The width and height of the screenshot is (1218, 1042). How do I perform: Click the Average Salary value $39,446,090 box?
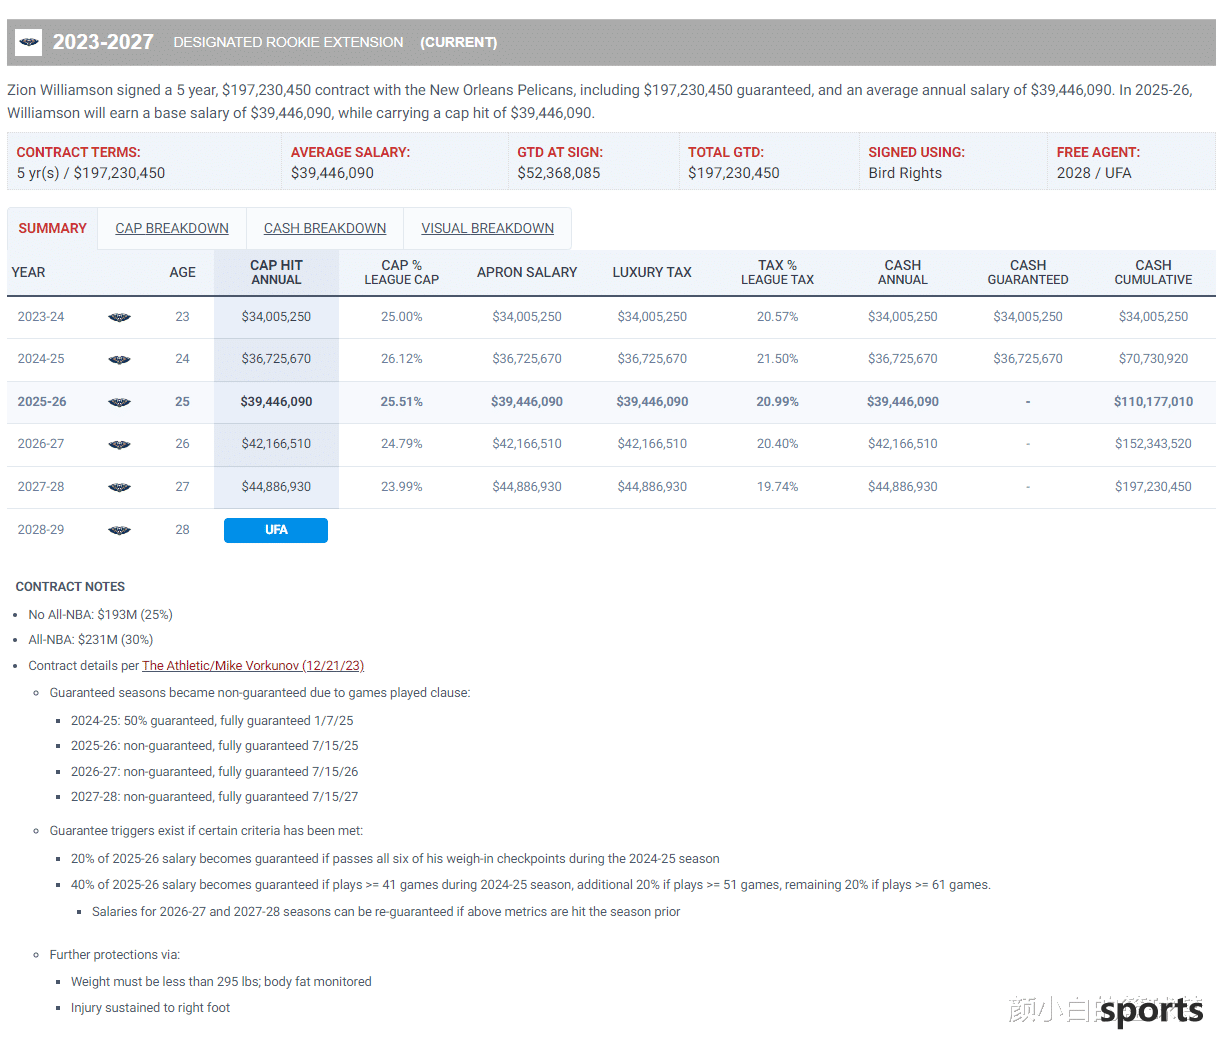coord(332,173)
